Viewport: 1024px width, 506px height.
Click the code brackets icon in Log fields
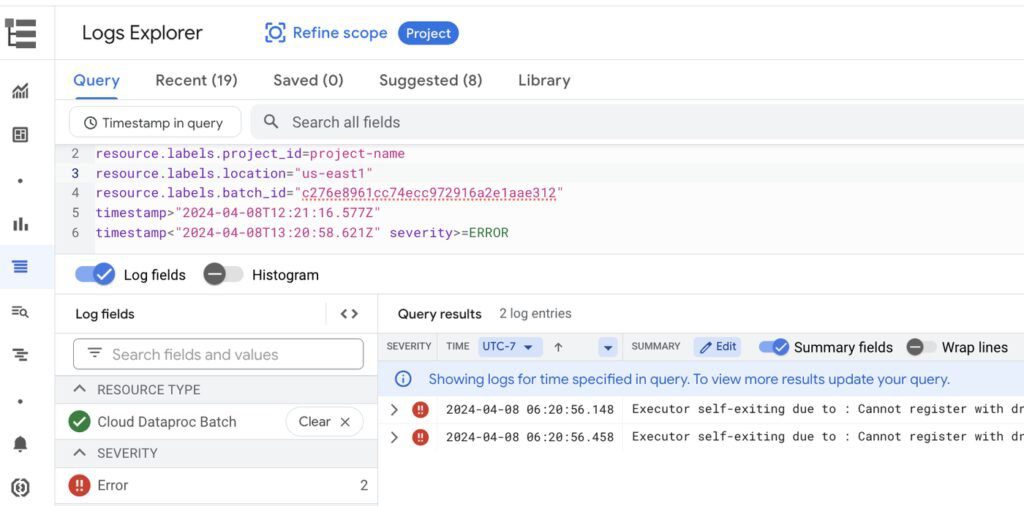349,314
